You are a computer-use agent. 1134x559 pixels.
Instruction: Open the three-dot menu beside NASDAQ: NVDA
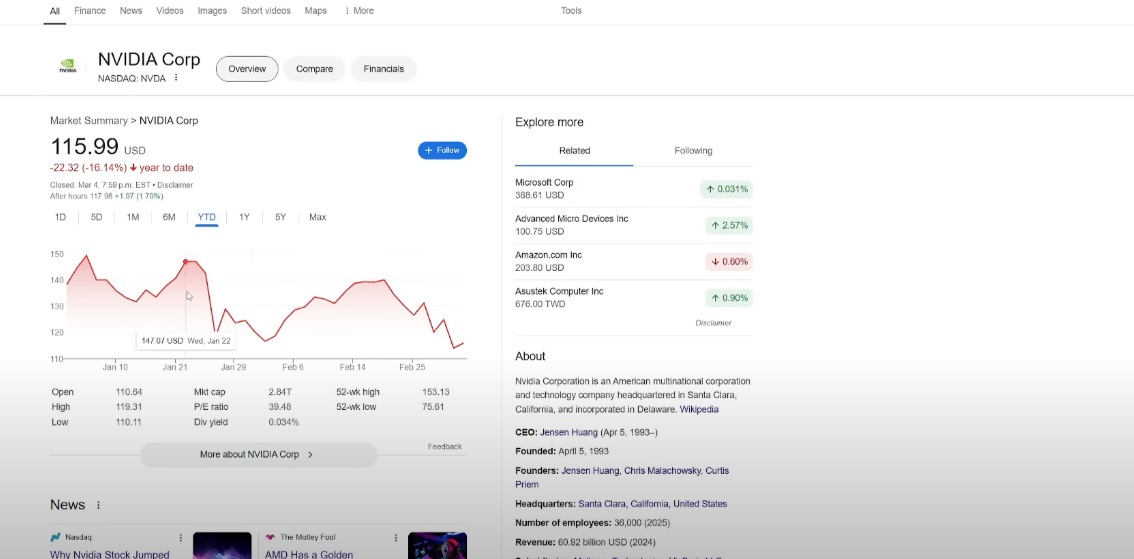[x=176, y=78]
